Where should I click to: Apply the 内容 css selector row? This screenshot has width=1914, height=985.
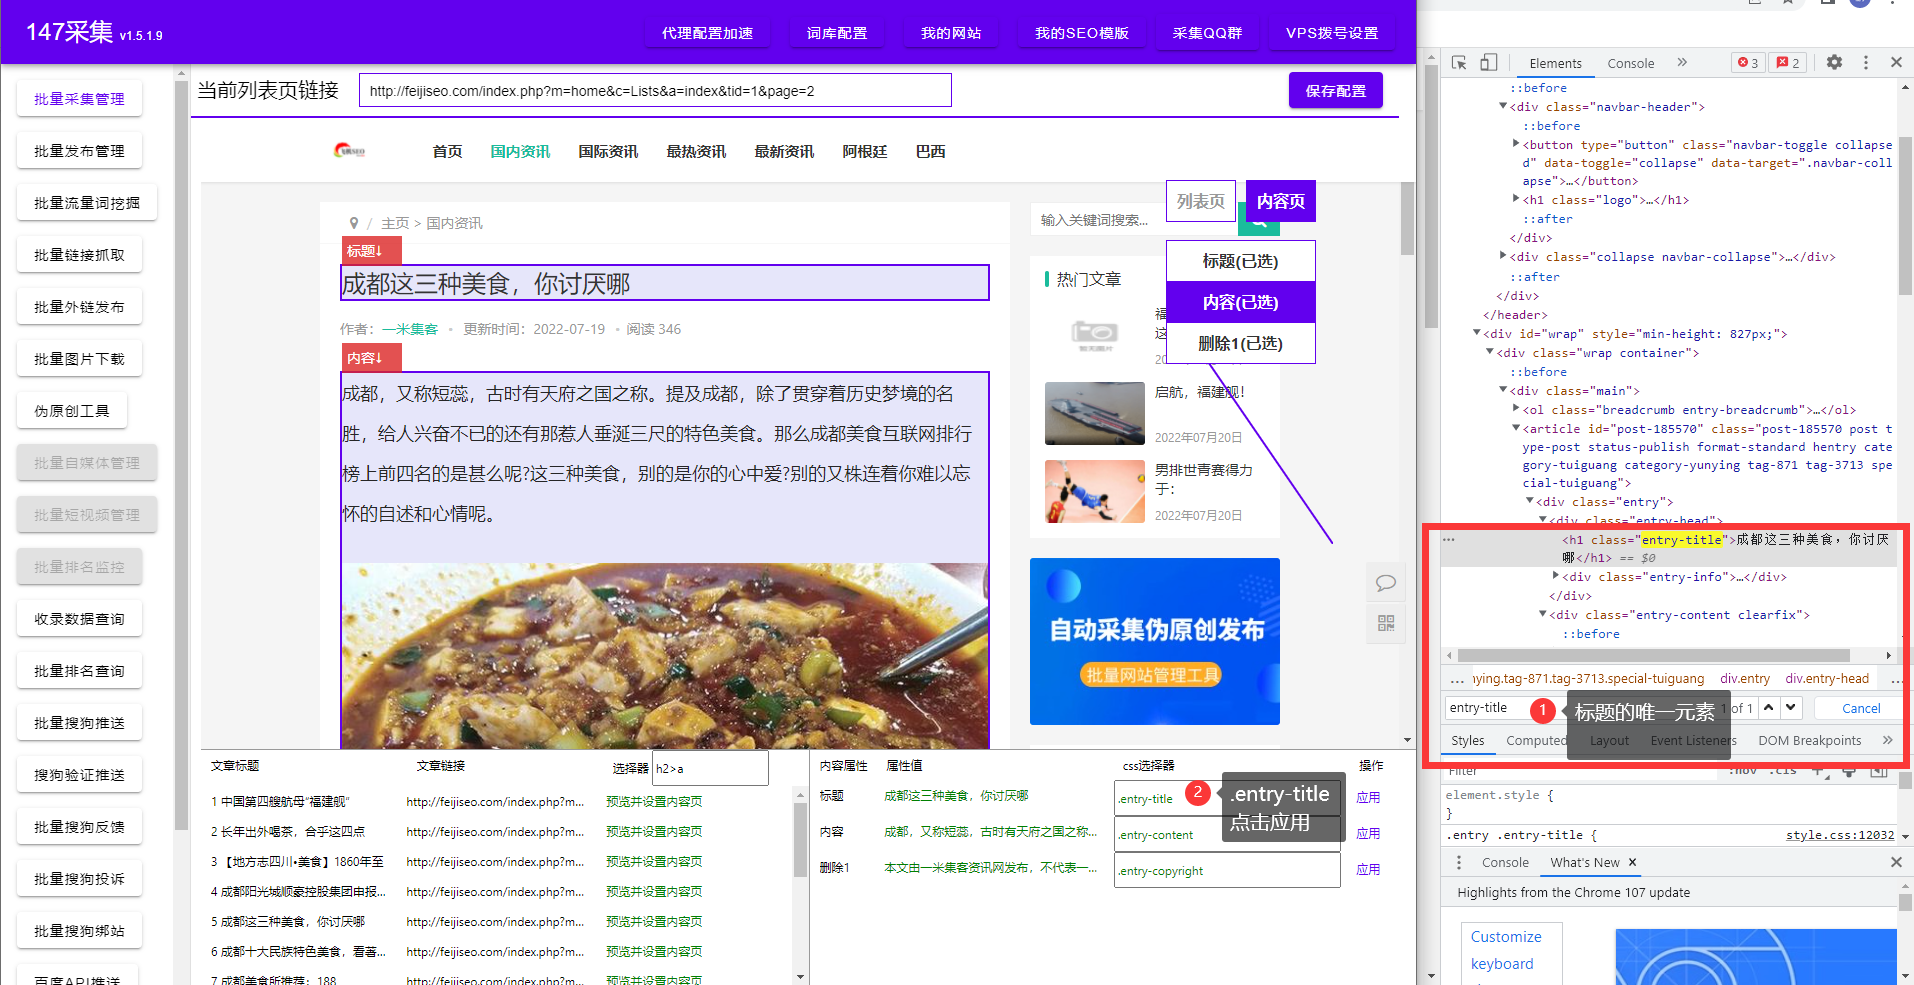pyautogui.click(x=1368, y=833)
